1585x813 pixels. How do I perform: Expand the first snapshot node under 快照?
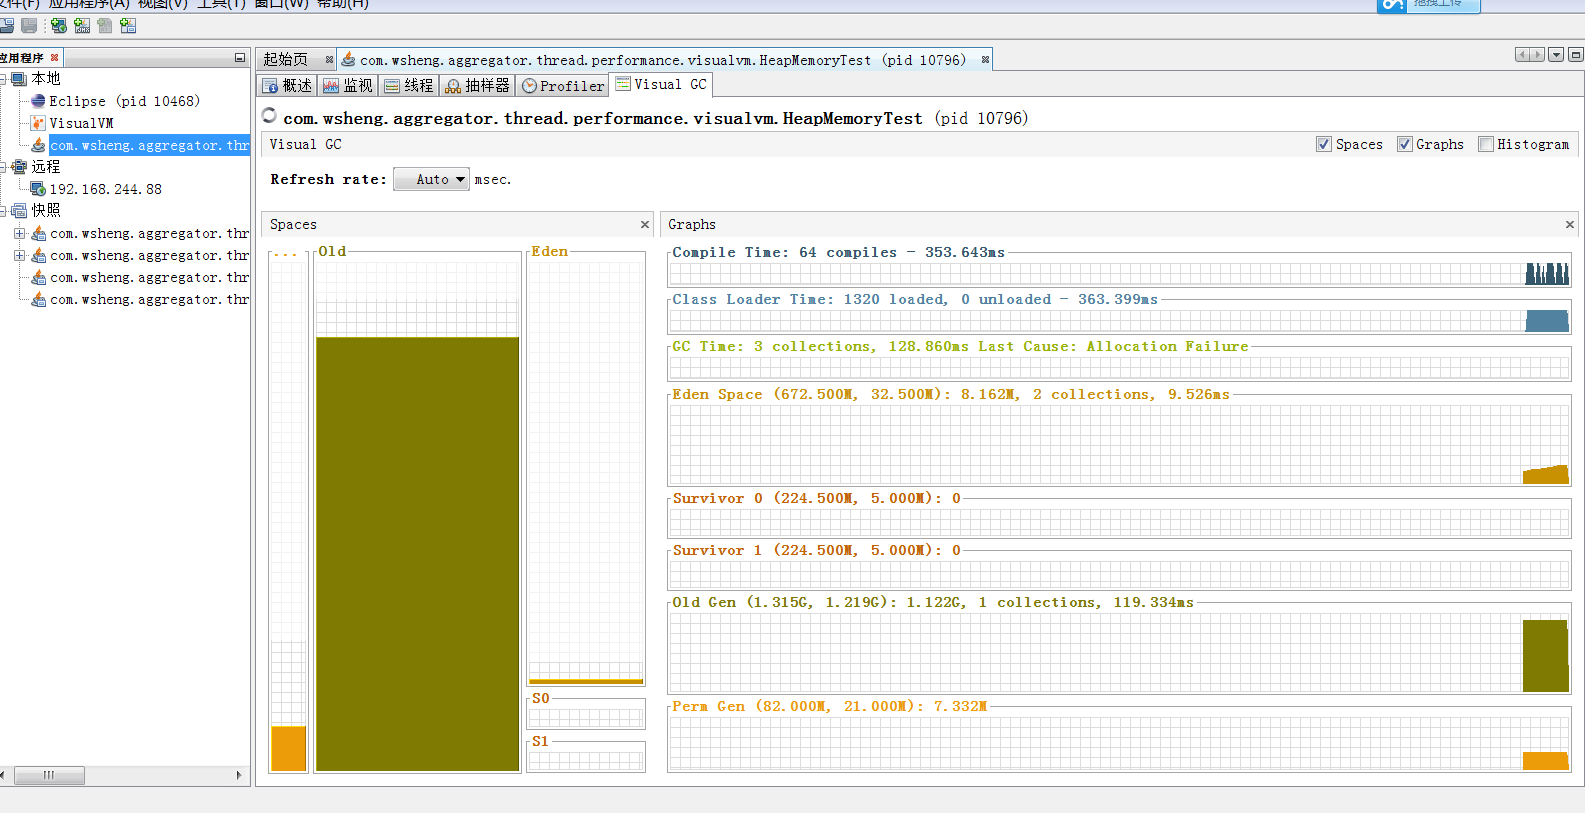(19, 233)
